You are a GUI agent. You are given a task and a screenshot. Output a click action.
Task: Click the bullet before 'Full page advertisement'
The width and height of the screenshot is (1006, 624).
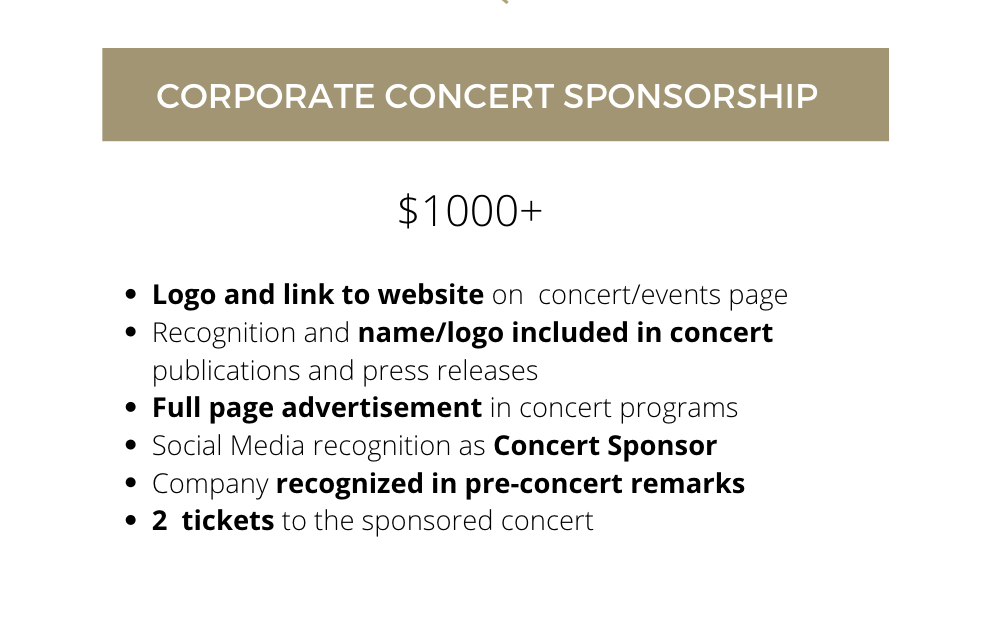click(x=131, y=407)
